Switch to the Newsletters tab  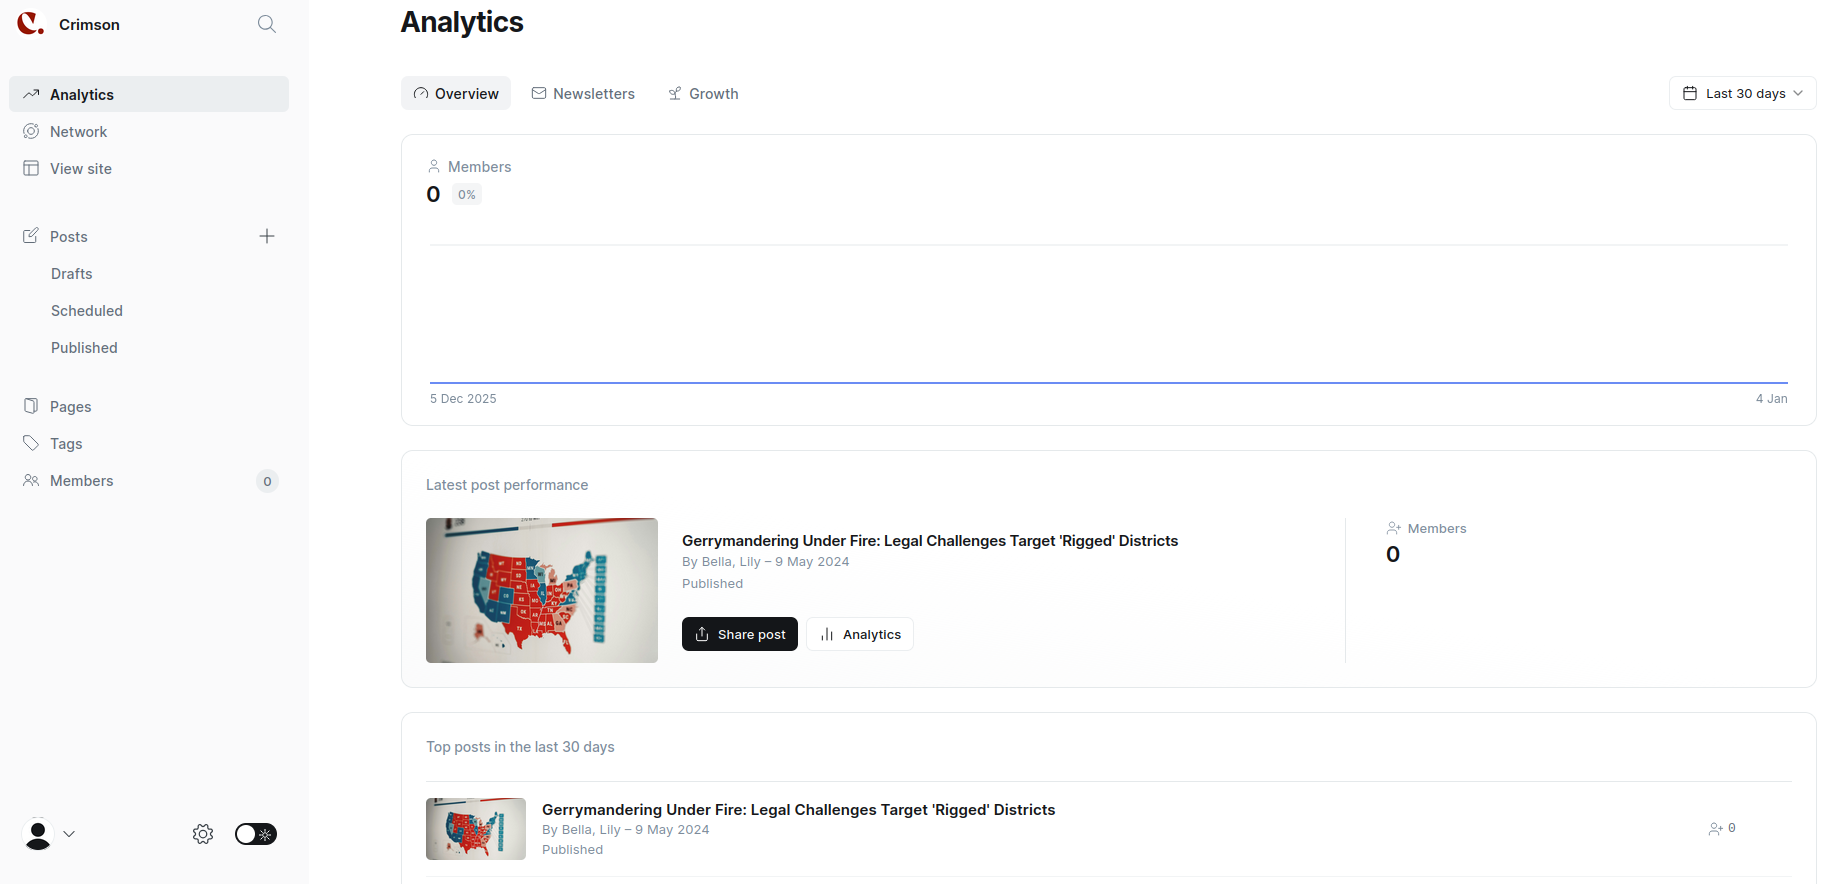[583, 93]
